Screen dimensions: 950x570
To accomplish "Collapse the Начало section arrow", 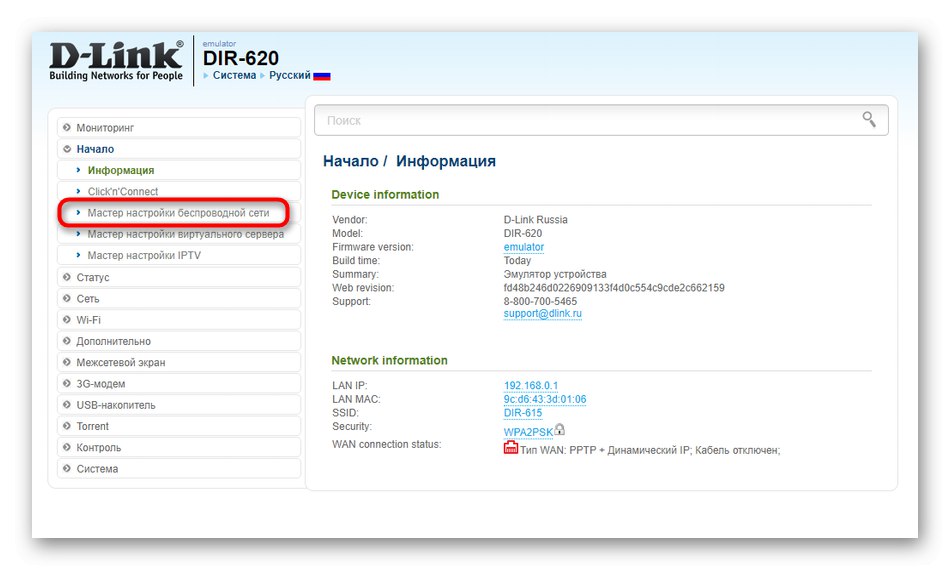I will point(67,148).
